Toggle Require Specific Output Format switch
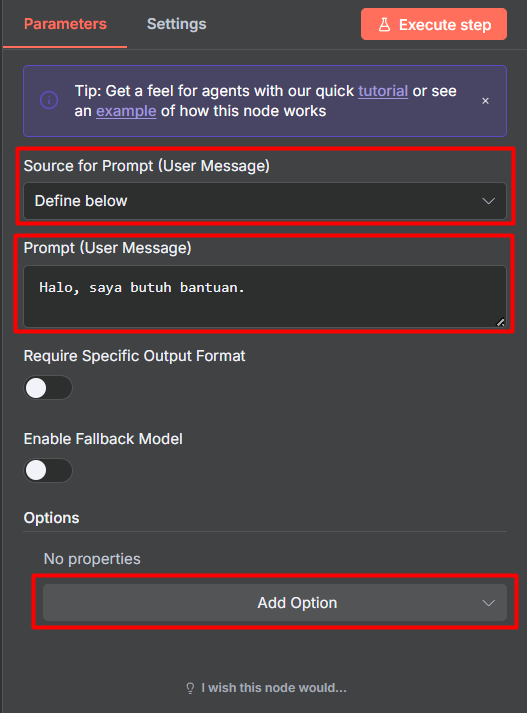The width and height of the screenshot is (527, 713). [x=48, y=388]
